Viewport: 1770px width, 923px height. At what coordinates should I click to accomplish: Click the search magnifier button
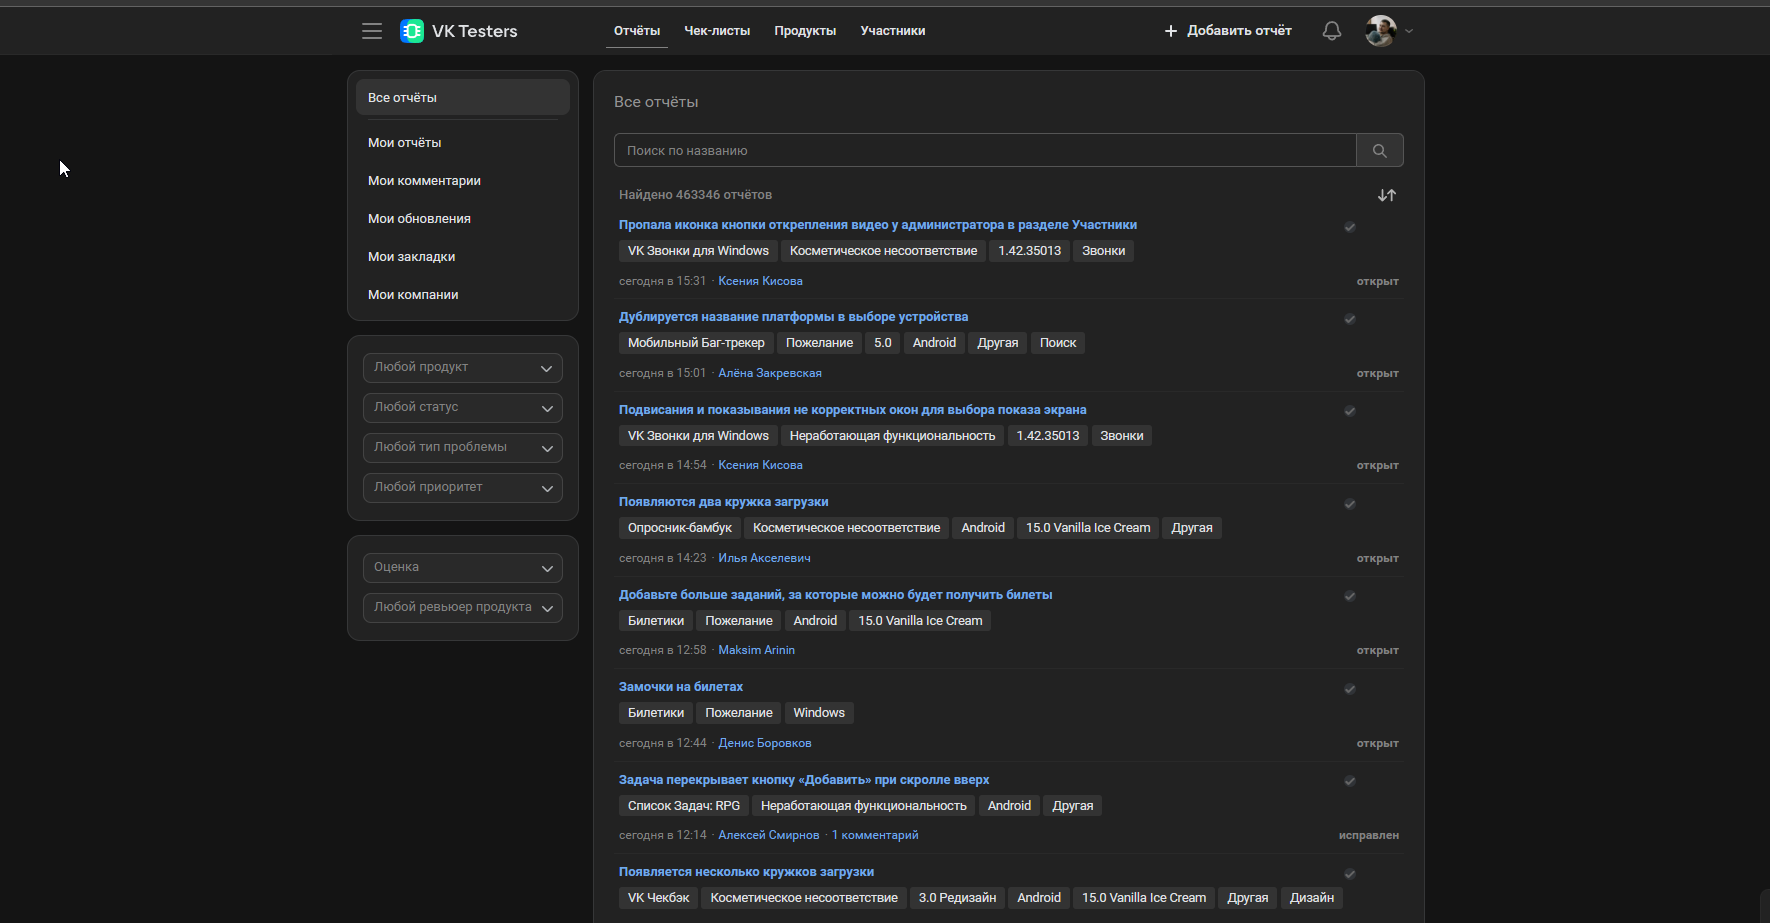tap(1380, 150)
